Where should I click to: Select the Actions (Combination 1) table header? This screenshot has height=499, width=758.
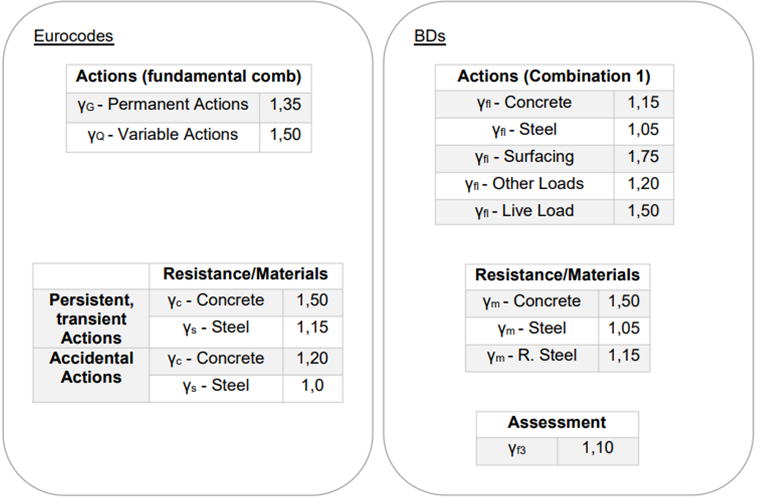pyautogui.click(x=554, y=76)
